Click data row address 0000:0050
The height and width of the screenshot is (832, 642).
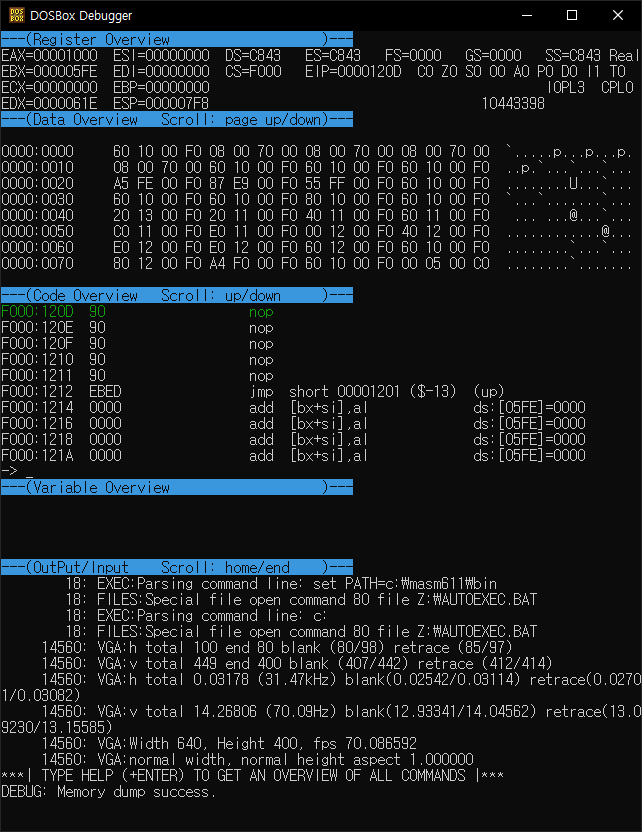pos(38,231)
